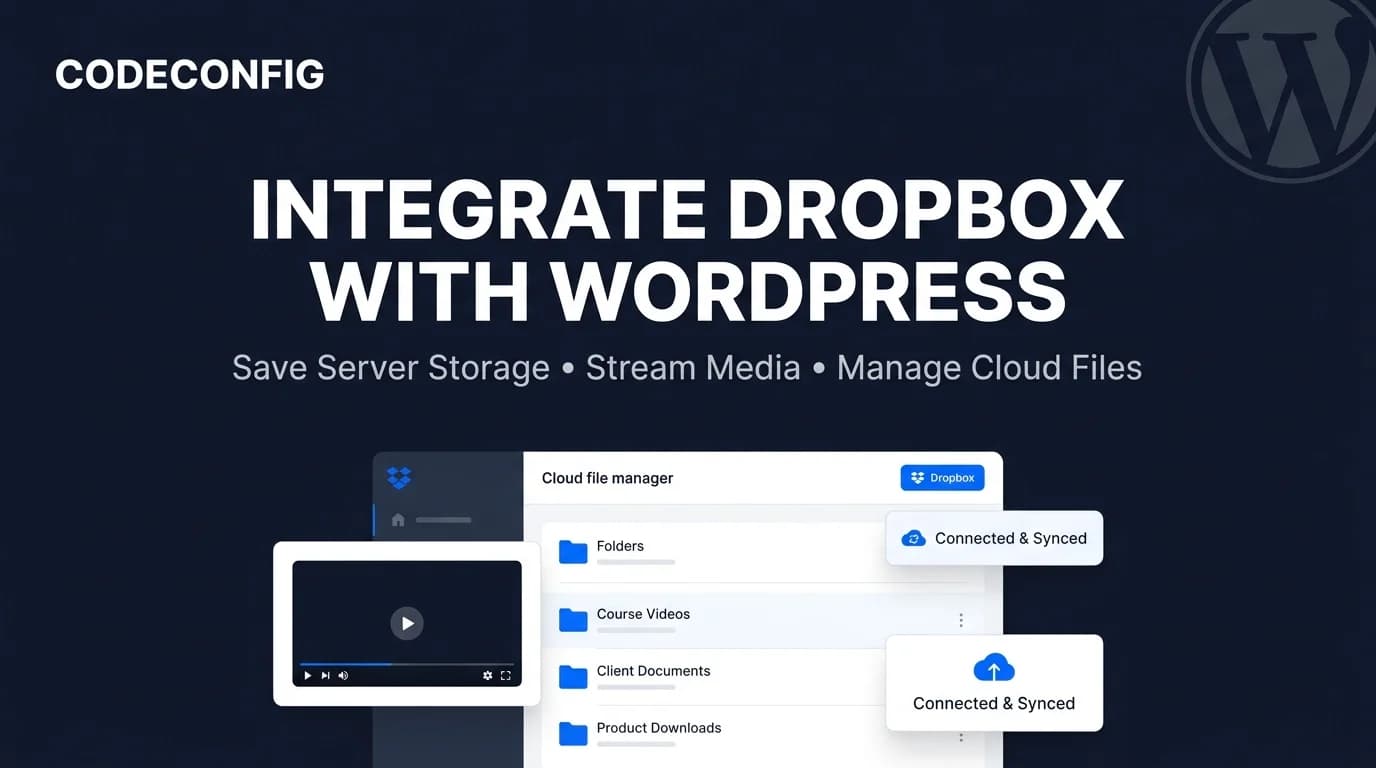Click the "Cloud file manager" title
The width and height of the screenshot is (1376, 768).
point(608,478)
